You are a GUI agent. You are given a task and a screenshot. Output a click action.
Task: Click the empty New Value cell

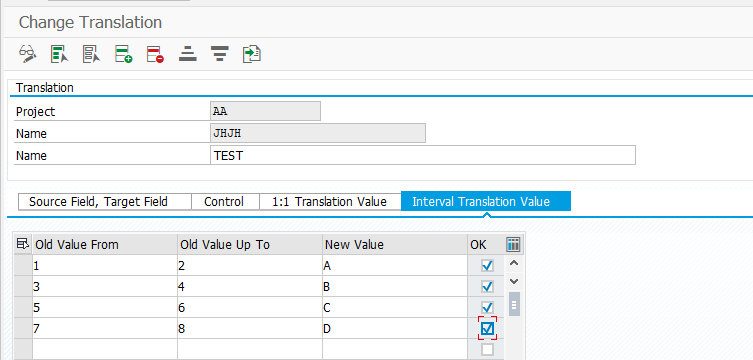pyautogui.click(x=395, y=349)
